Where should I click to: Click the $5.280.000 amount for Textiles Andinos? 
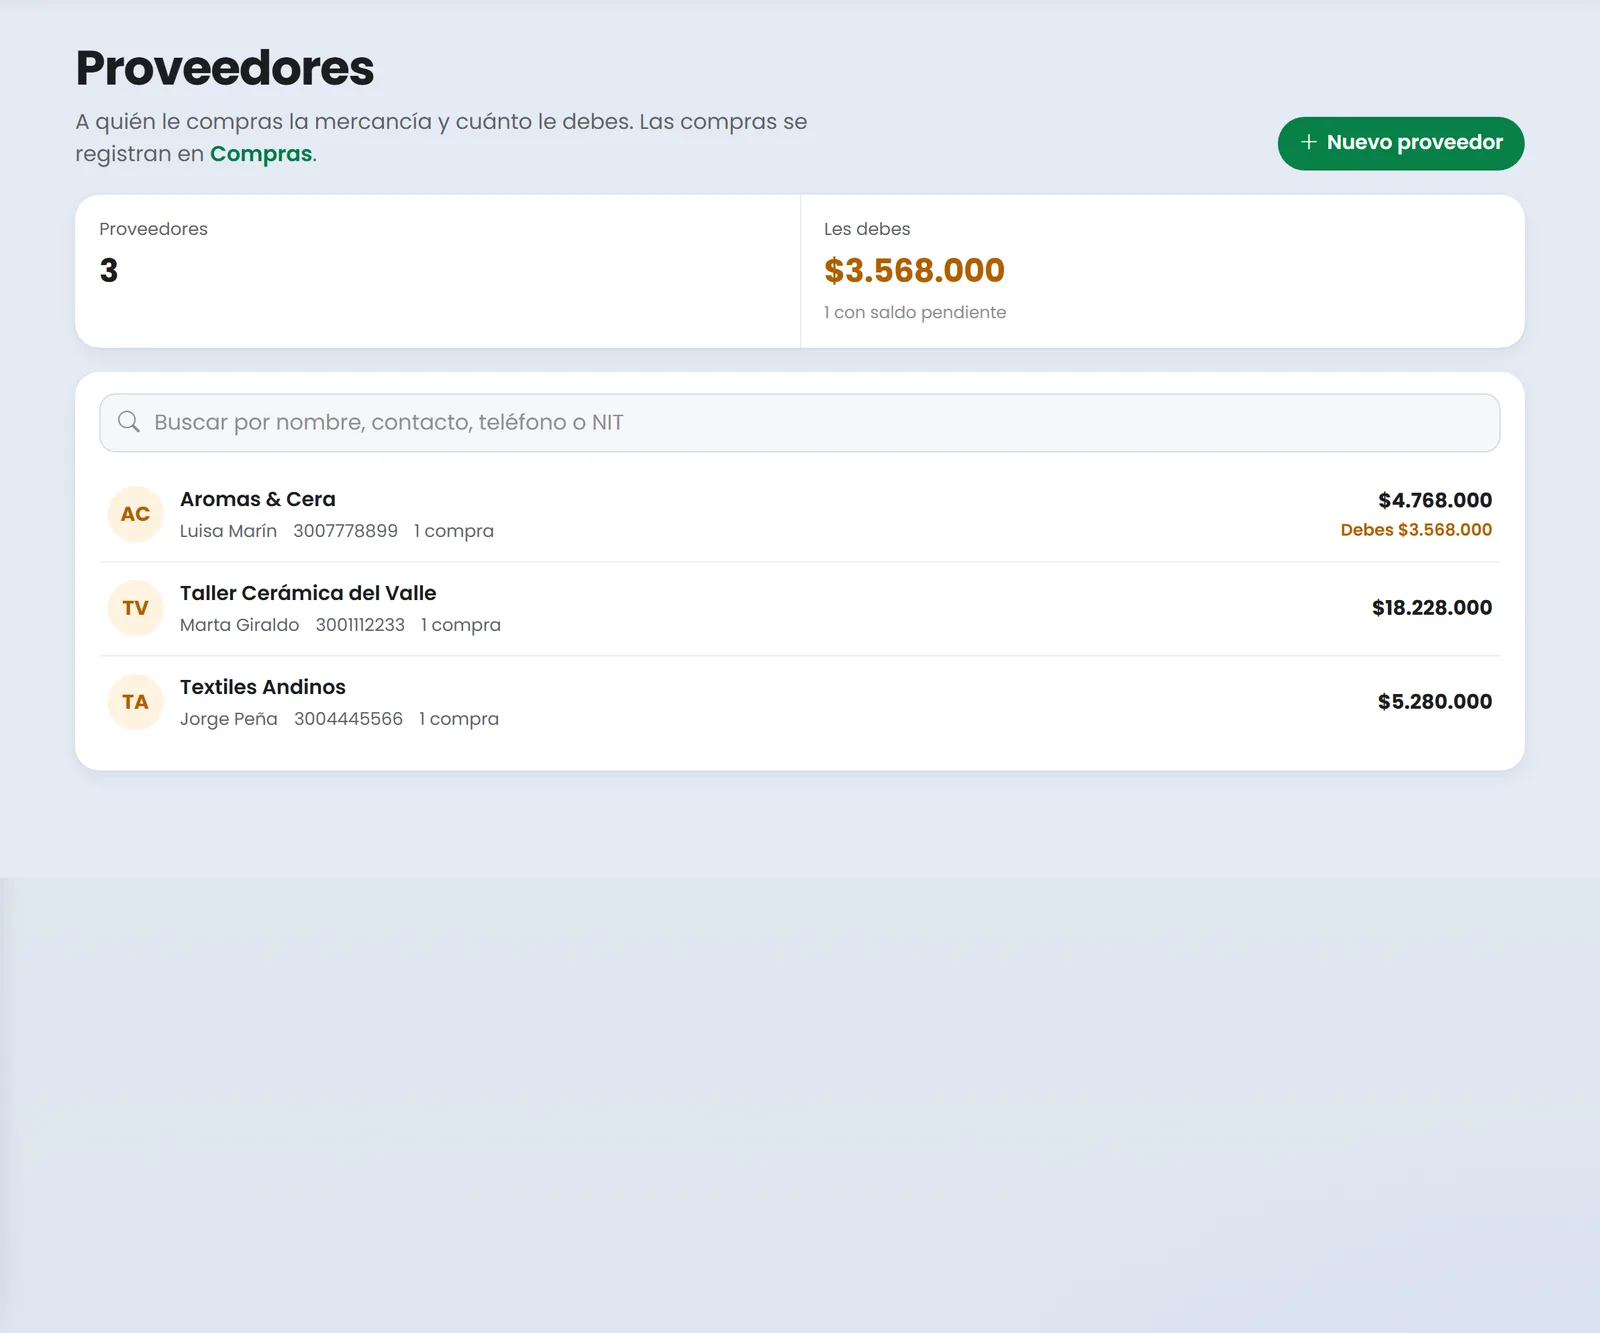1435,702
